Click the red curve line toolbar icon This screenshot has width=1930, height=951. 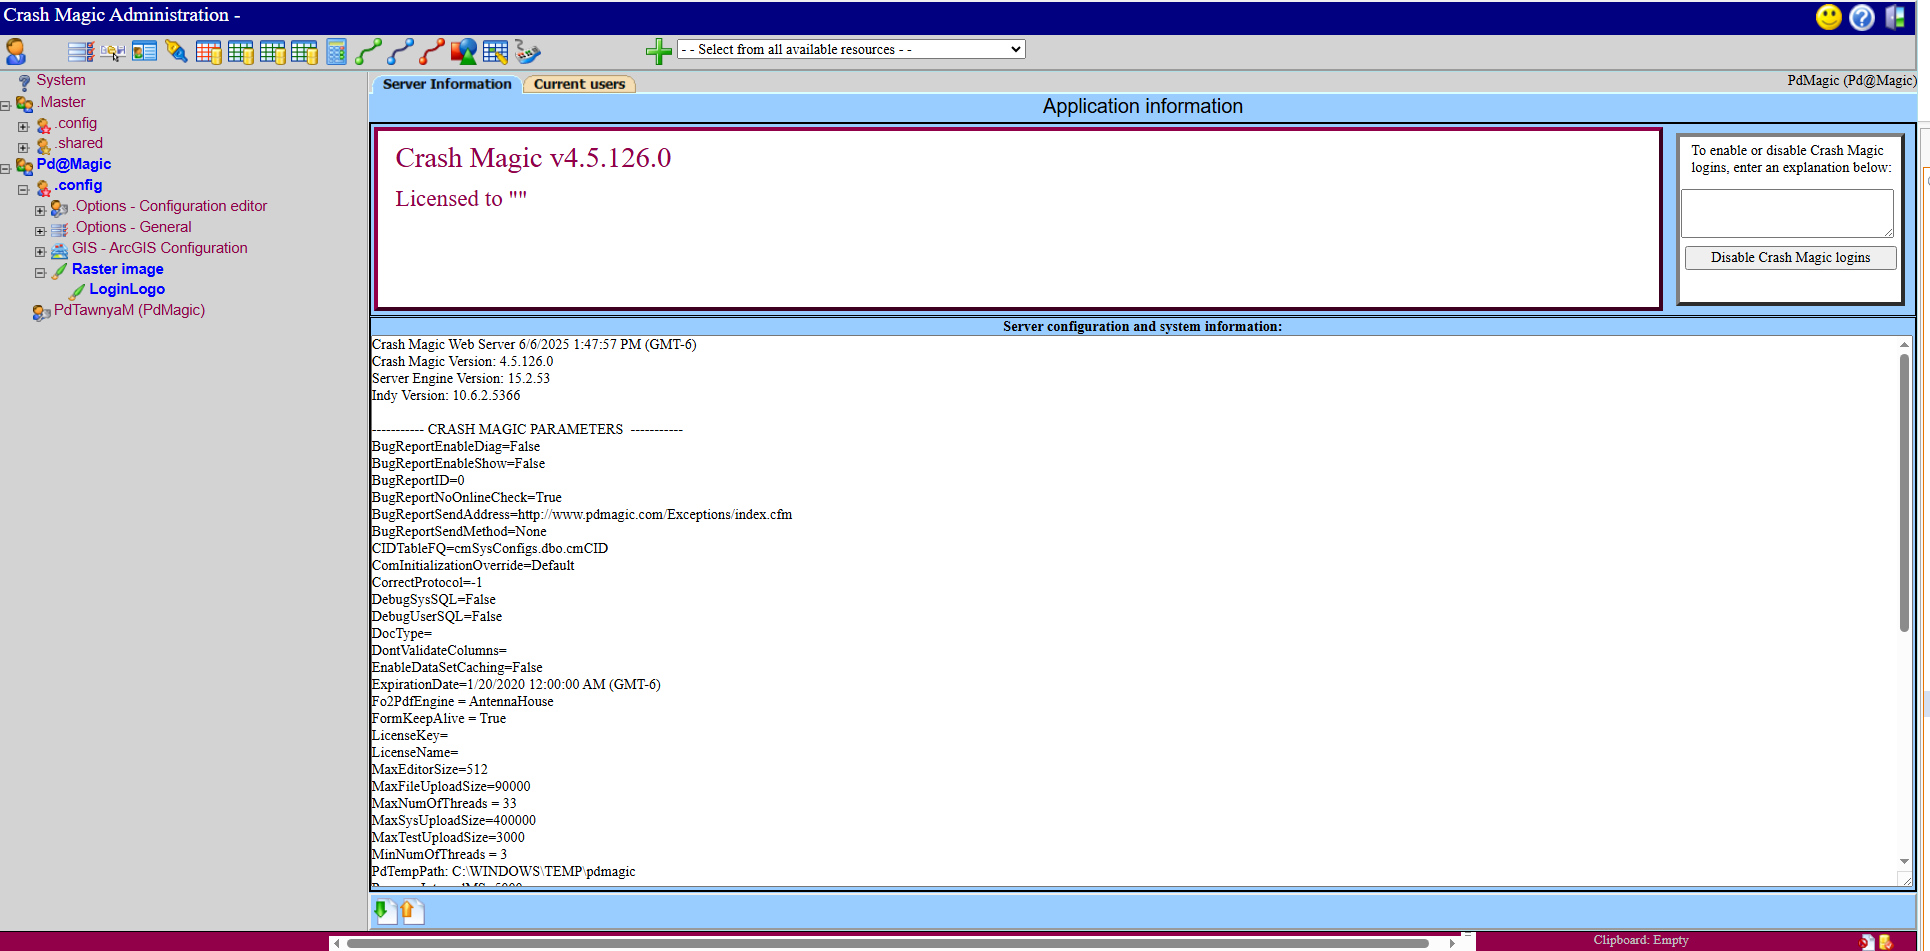point(432,51)
